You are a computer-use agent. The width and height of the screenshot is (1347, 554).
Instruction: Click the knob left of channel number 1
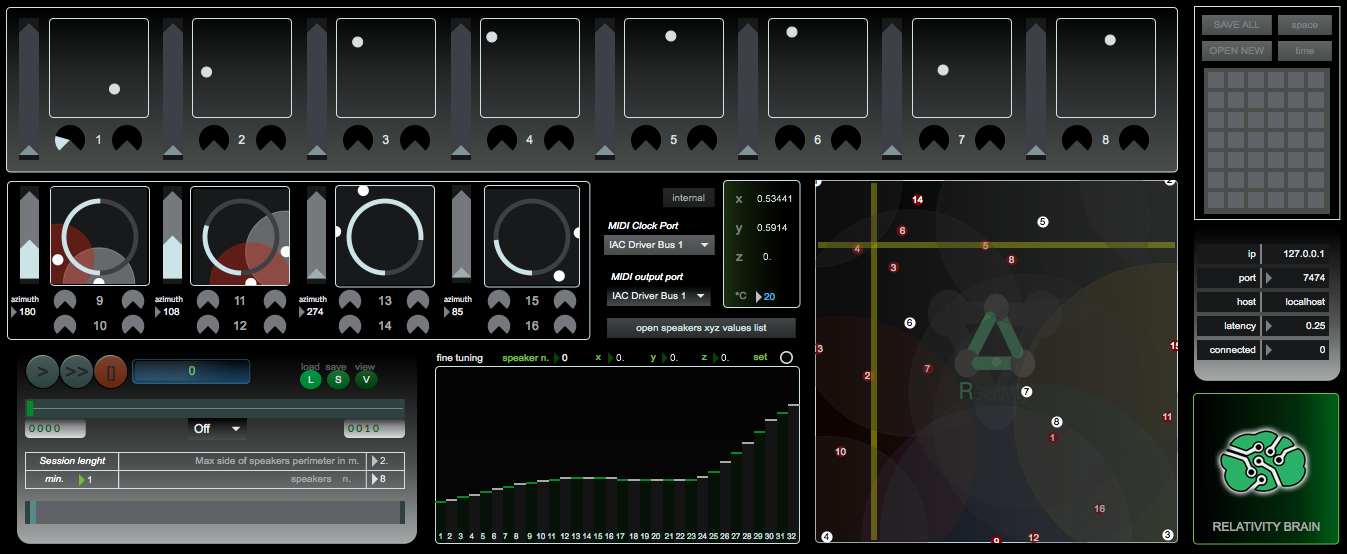point(70,139)
